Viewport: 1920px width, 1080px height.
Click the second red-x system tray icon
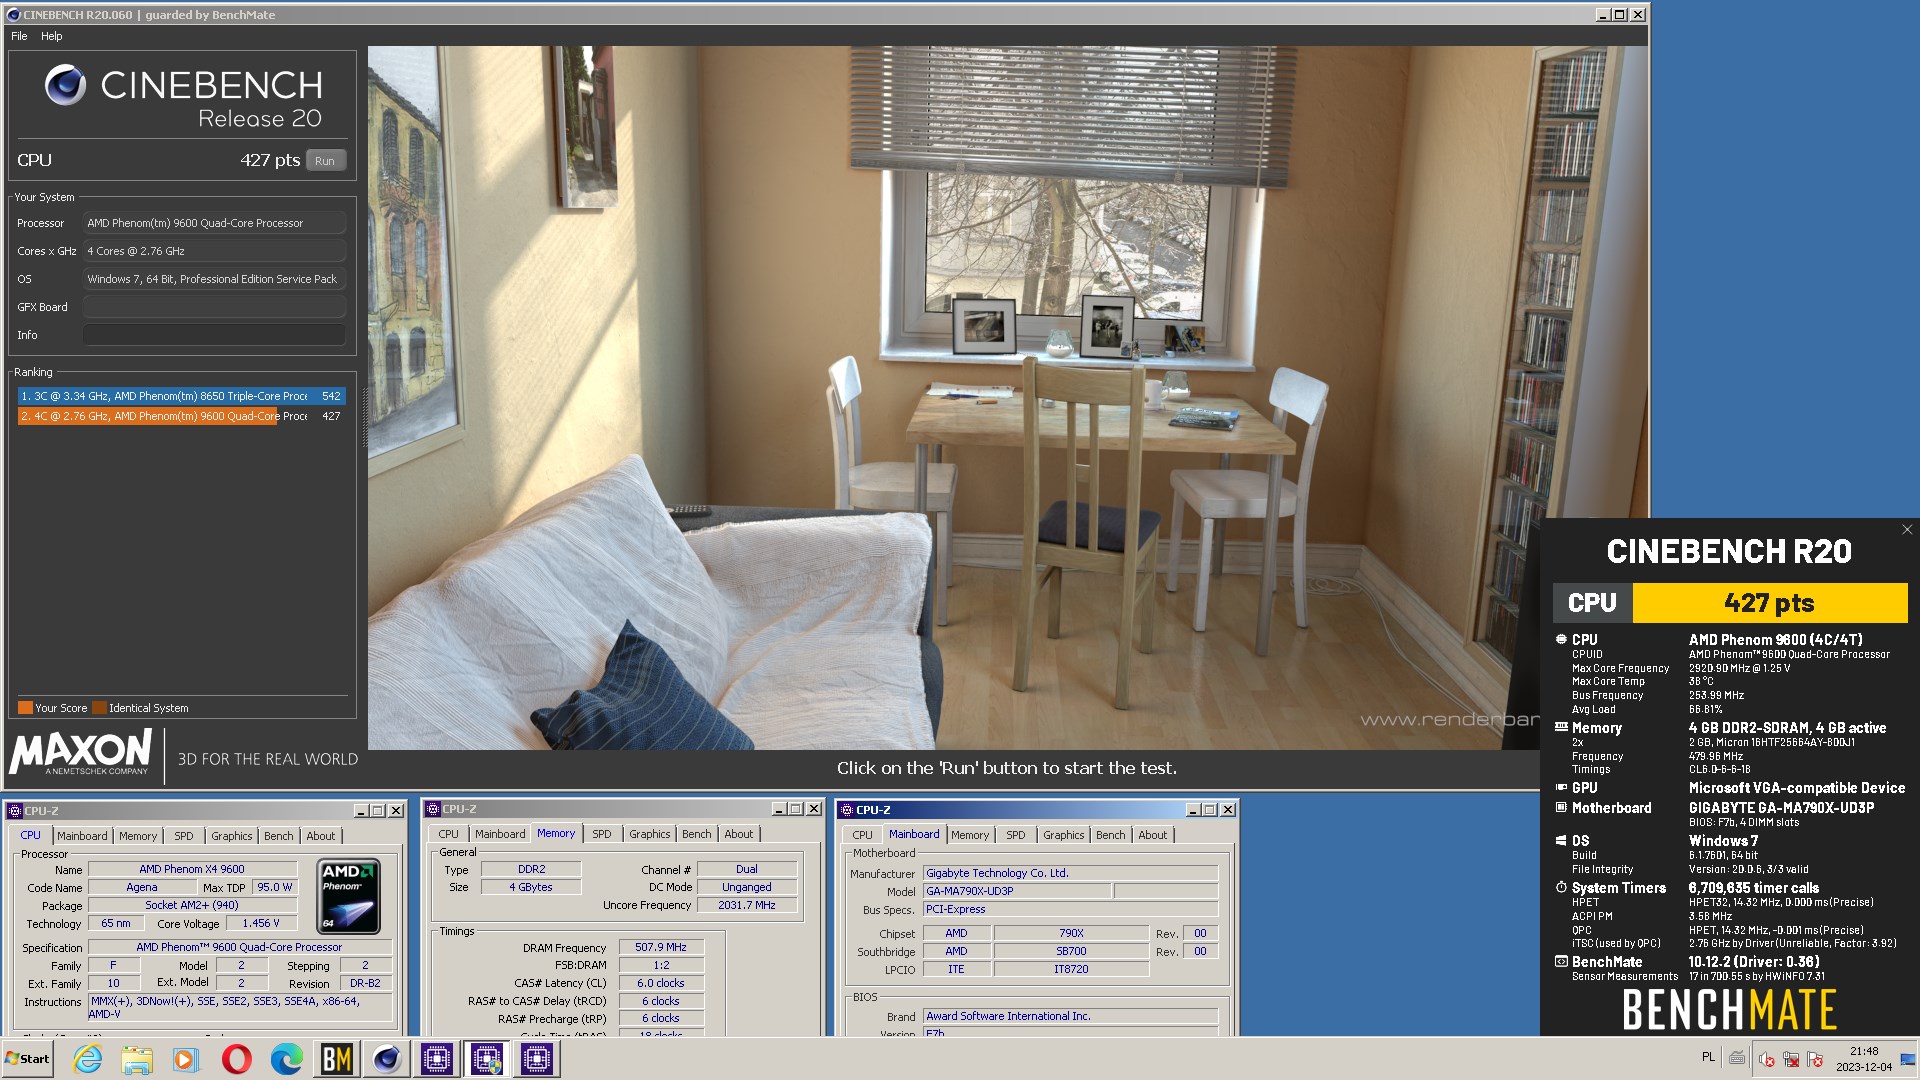pos(1791,1059)
